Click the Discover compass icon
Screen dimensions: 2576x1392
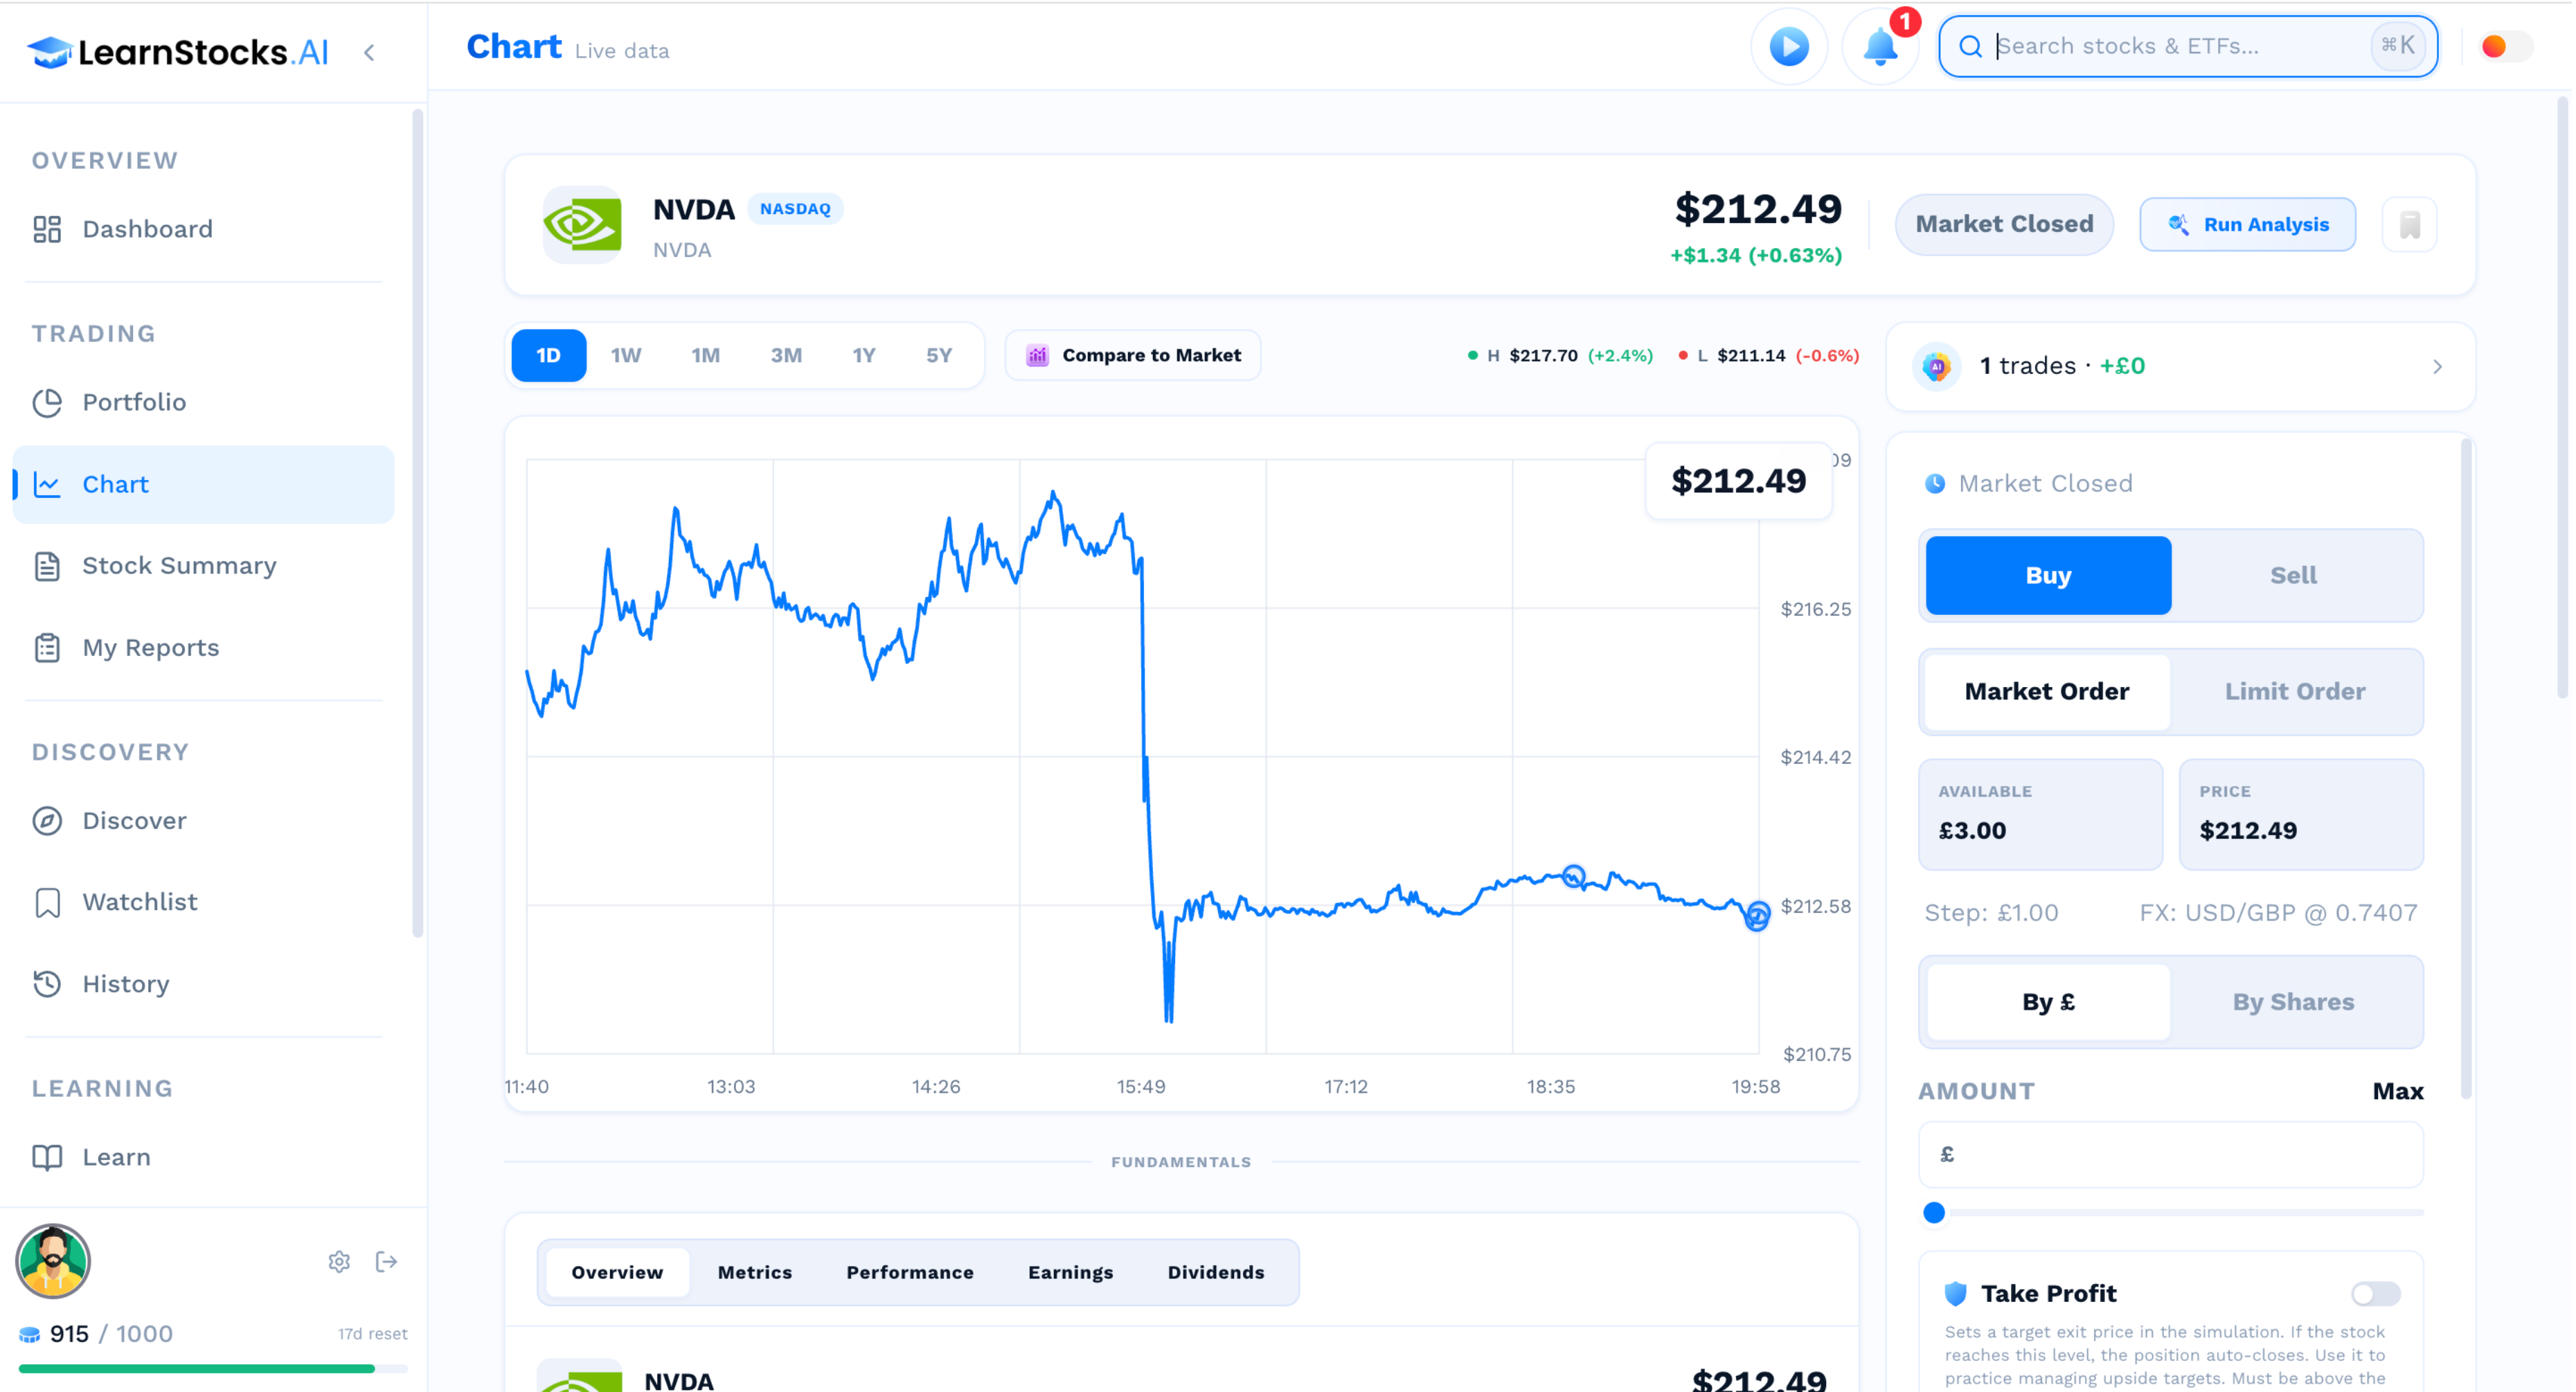pos(47,820)
